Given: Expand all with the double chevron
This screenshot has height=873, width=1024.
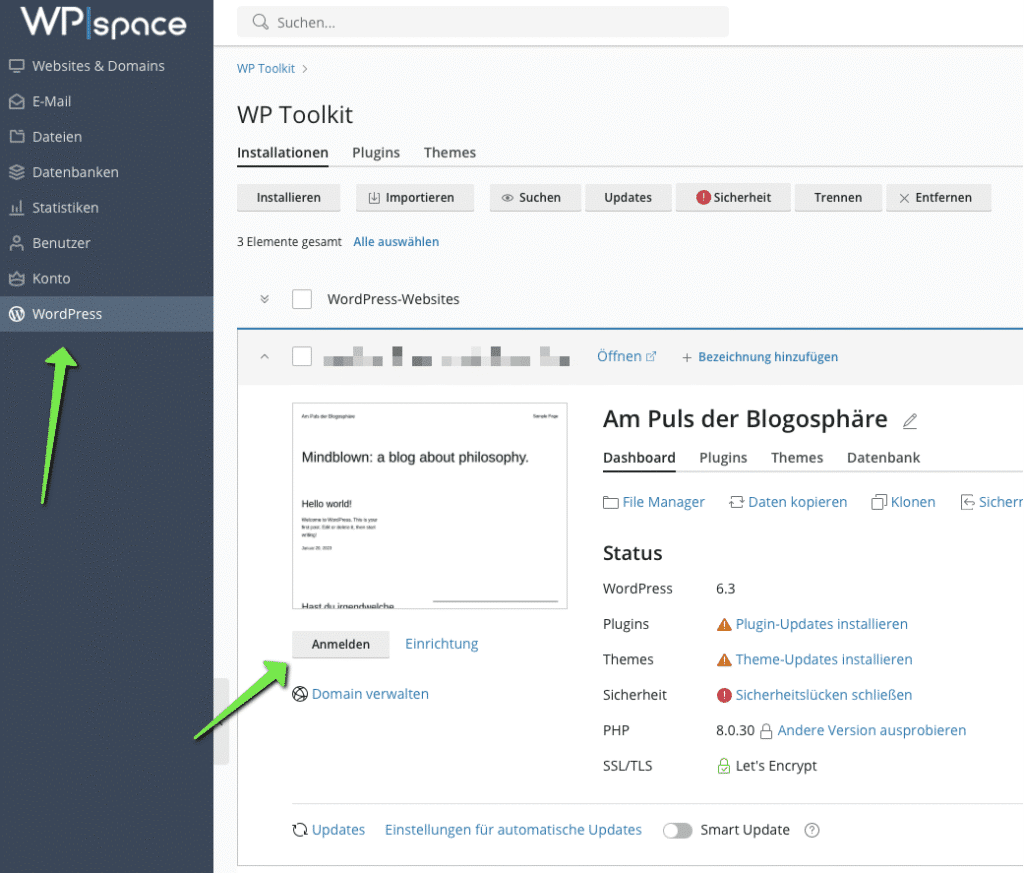Looking at the screenshot, I should tap(264, 299).
